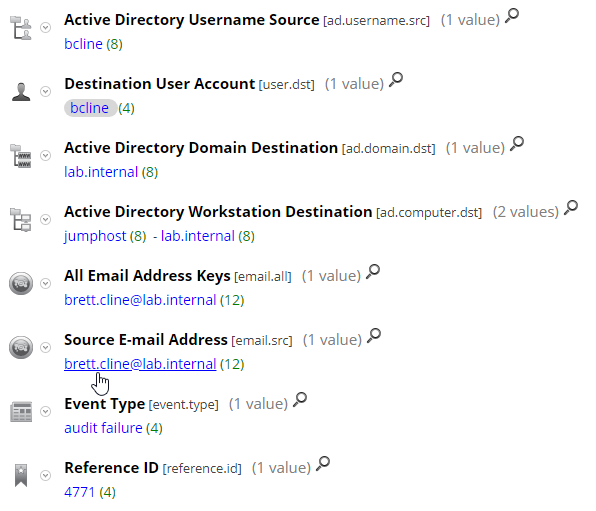596x511 pixels.
Task: Drill into bcline under Username Source
Action: (x=83, y=44)
